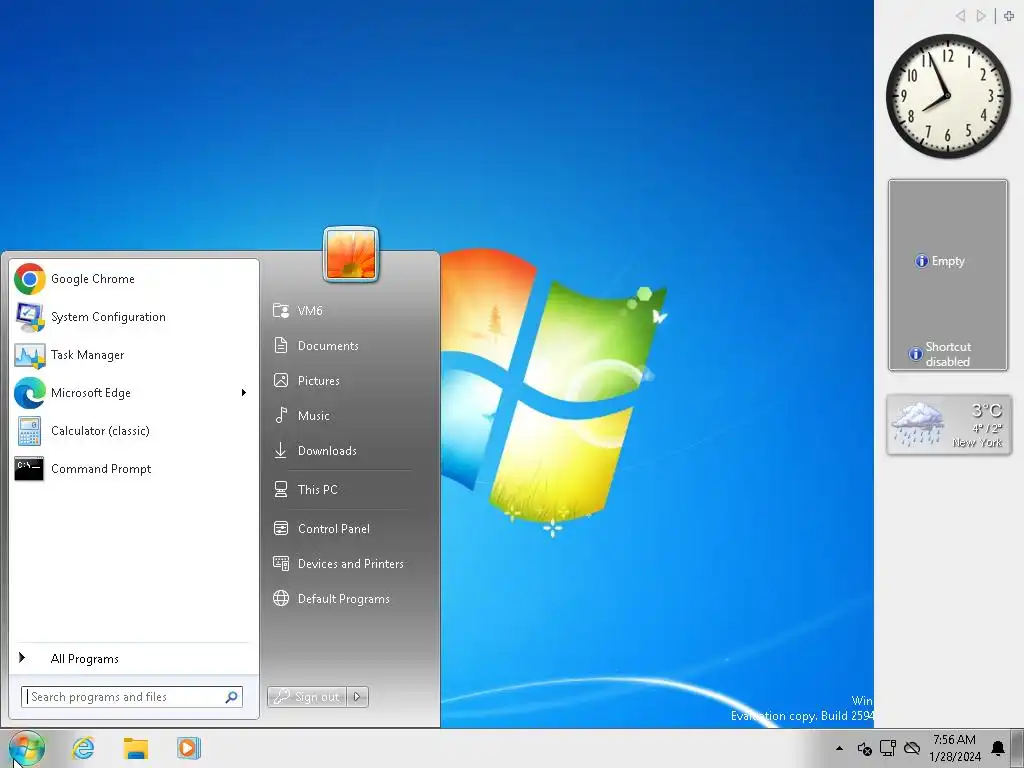Click the analog clock gadget
This screenshot has width=1024, height=768.
[948, 97]
